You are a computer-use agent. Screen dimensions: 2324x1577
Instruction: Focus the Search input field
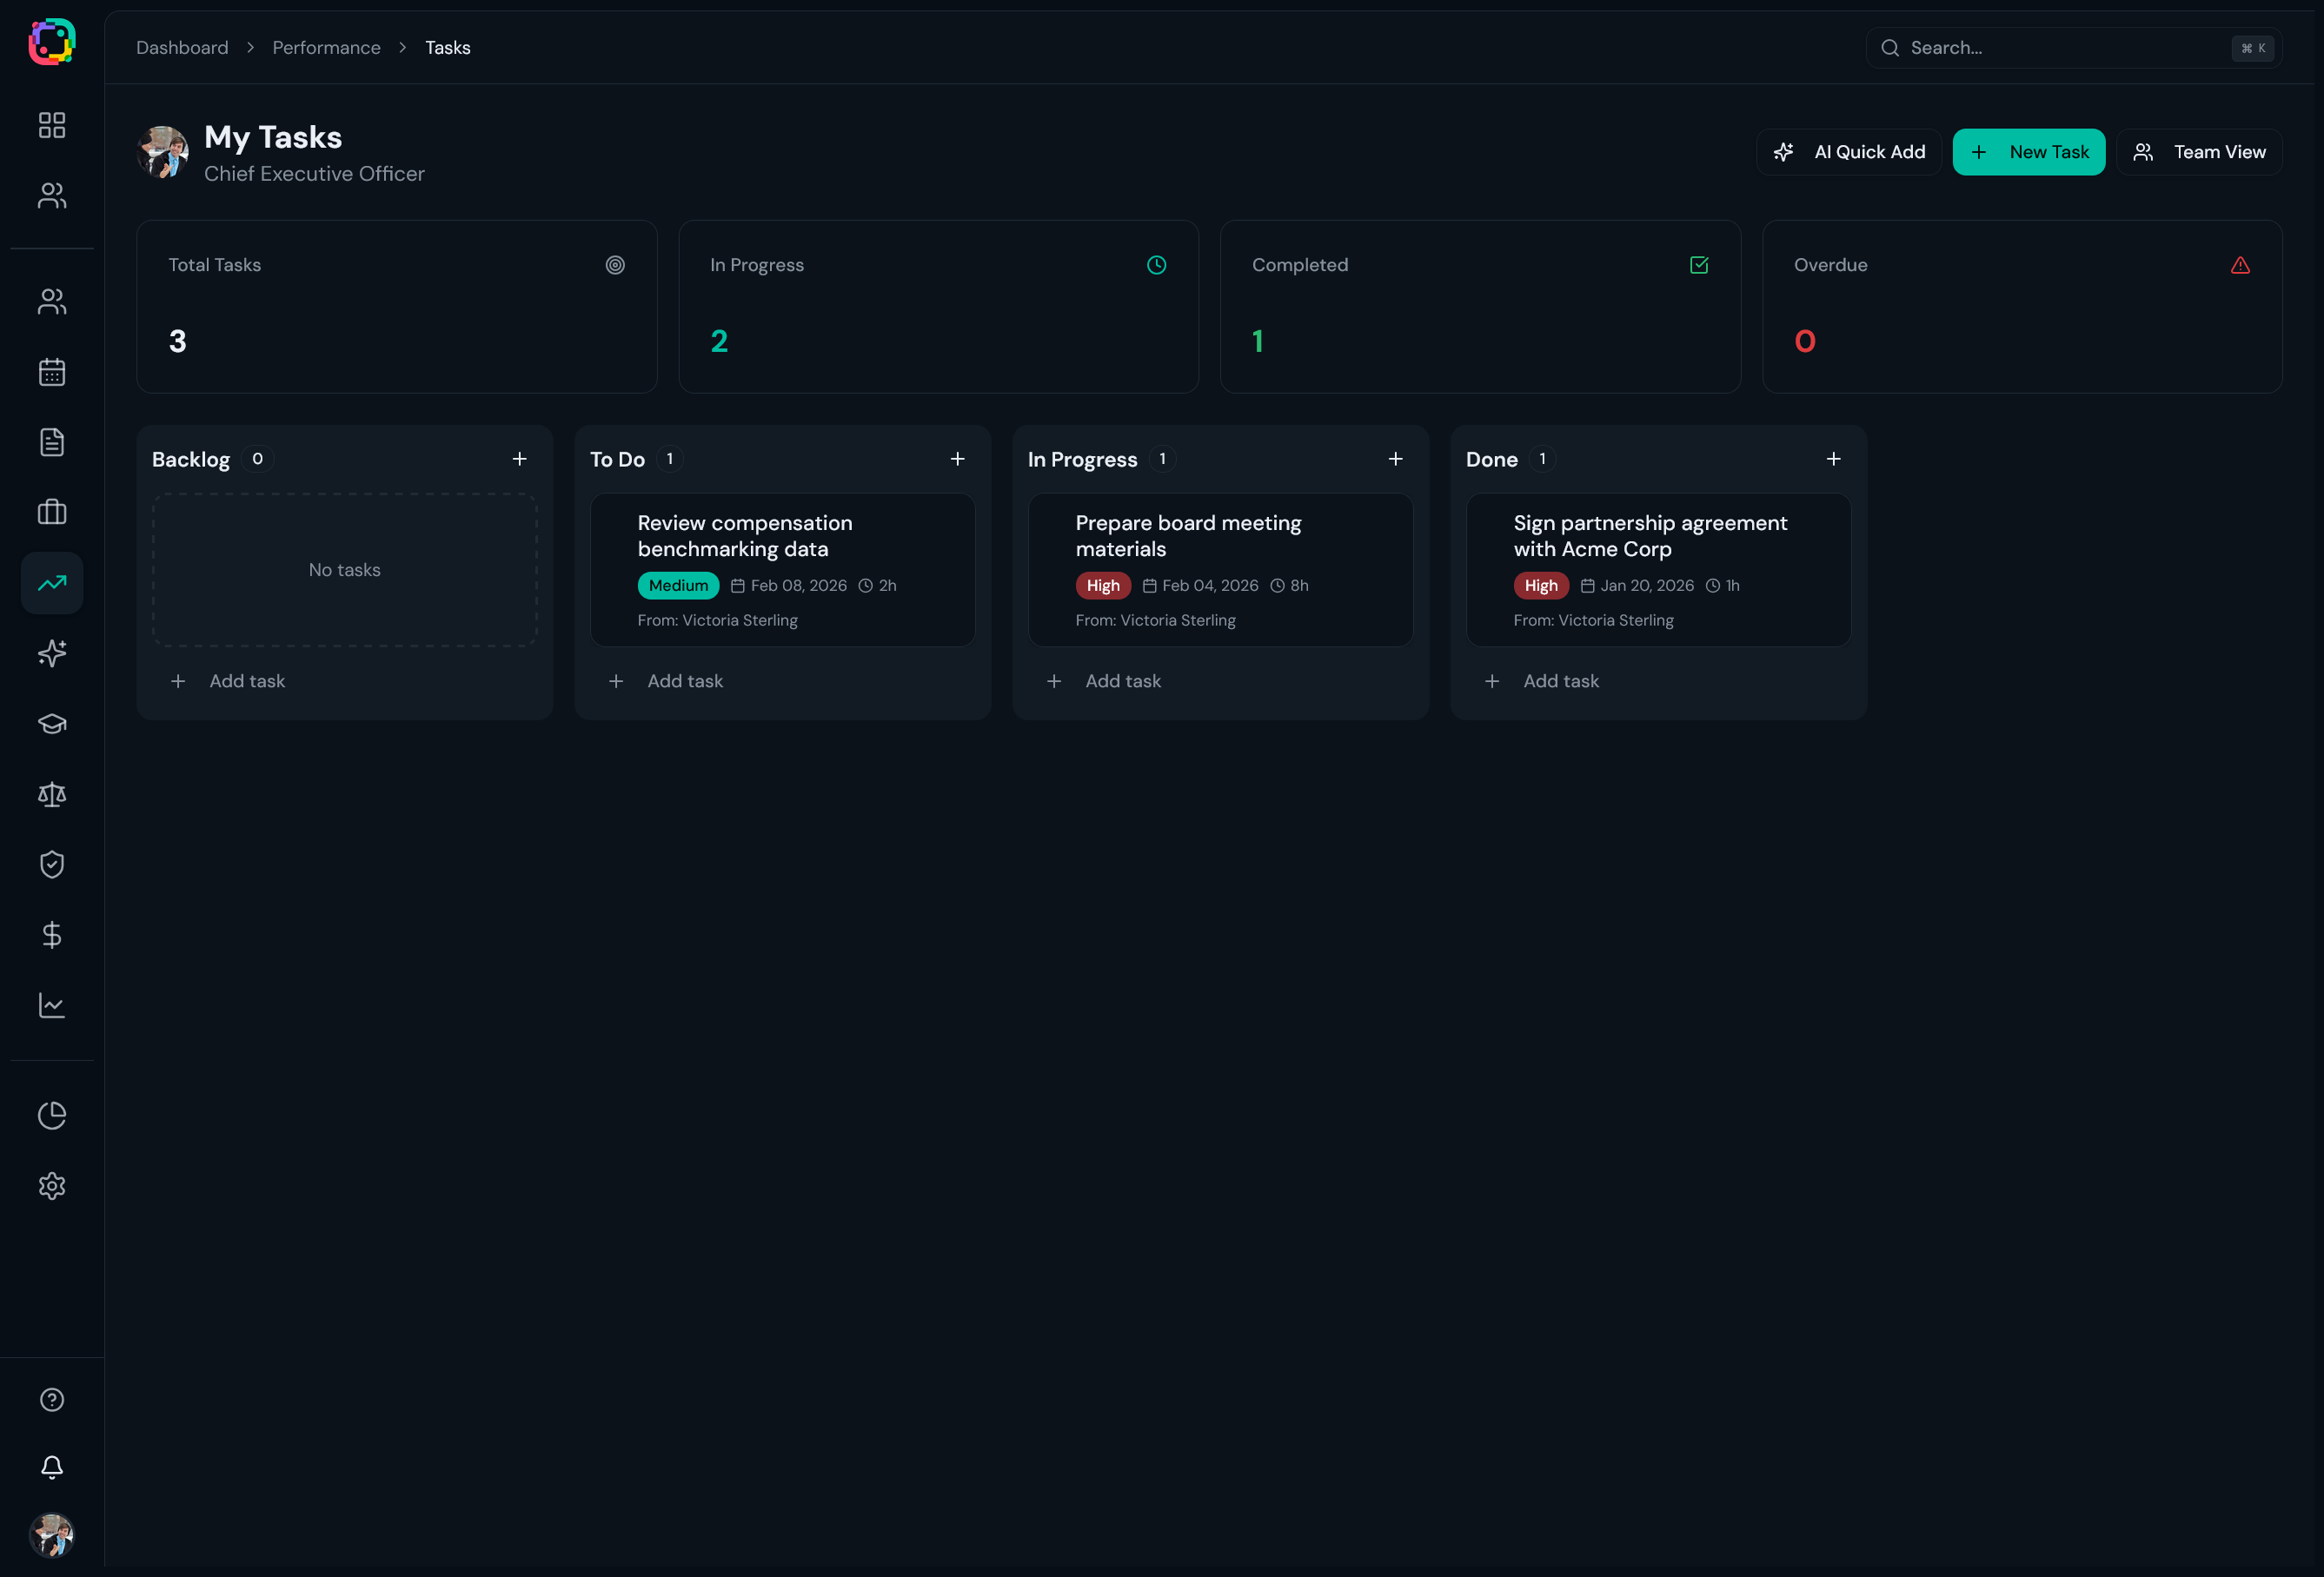click(x=2060, y=48)
